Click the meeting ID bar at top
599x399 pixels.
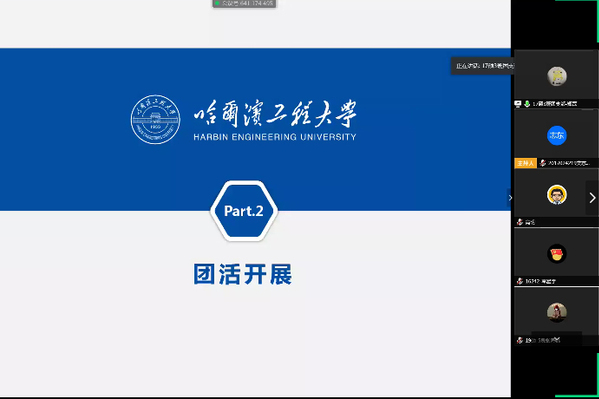point(244,3)
